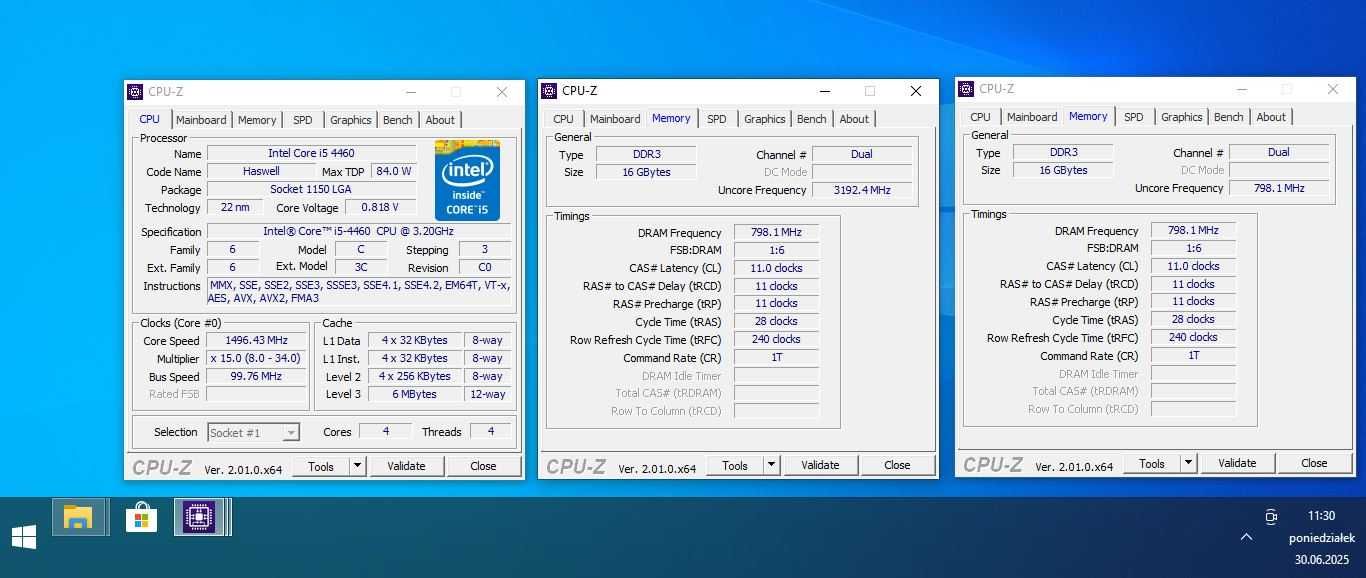Click the Intel Core i5 logo
The height and width of the screenshot is (578, 1366).
(x=467, y=180)
